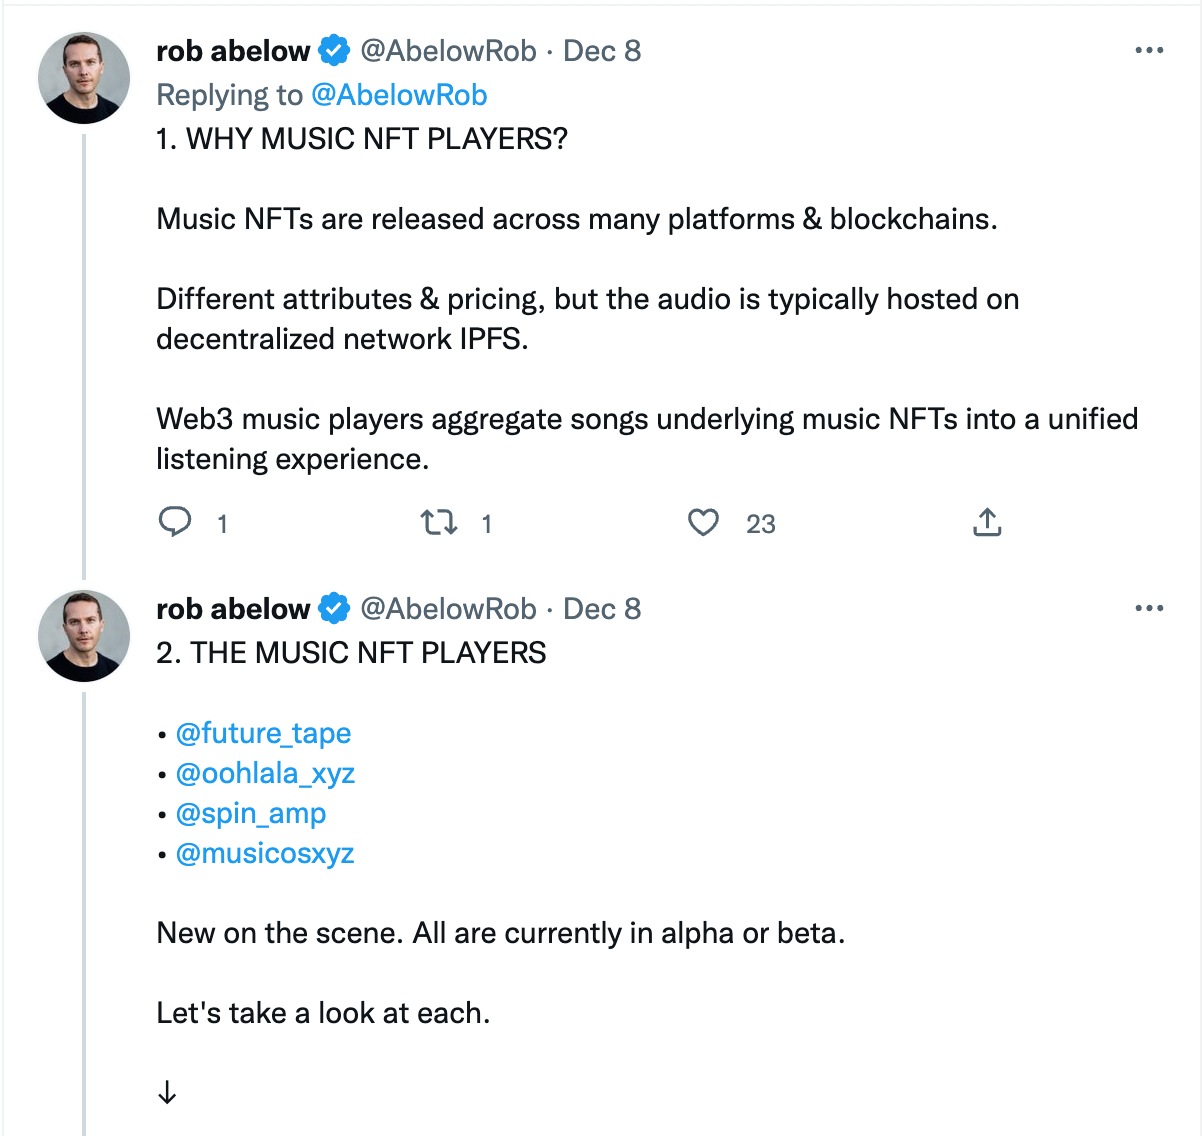Click the like count 23
This screenshot has width=1202, height=1136.
click(760, 524)
